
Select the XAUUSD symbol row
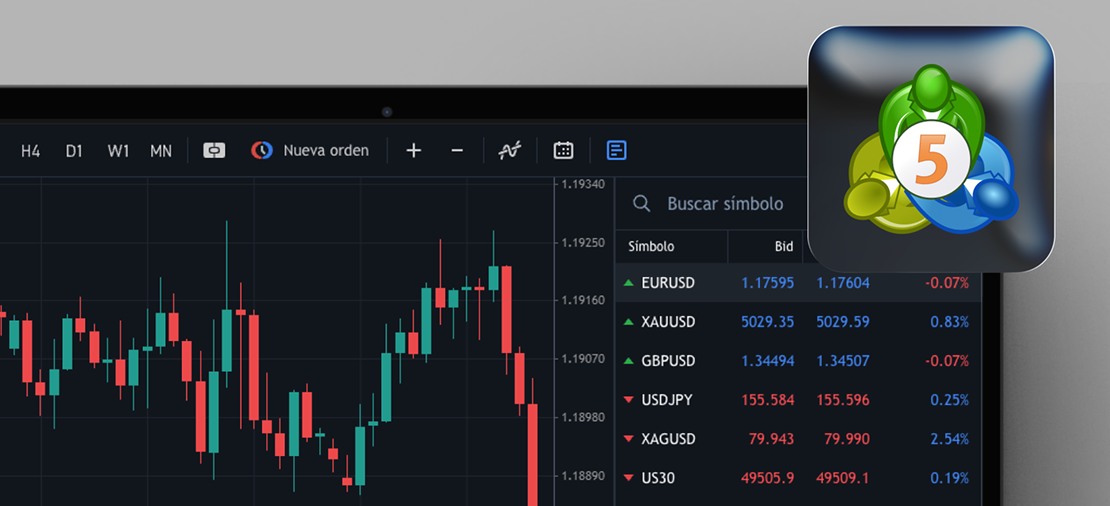pos(799,322)
